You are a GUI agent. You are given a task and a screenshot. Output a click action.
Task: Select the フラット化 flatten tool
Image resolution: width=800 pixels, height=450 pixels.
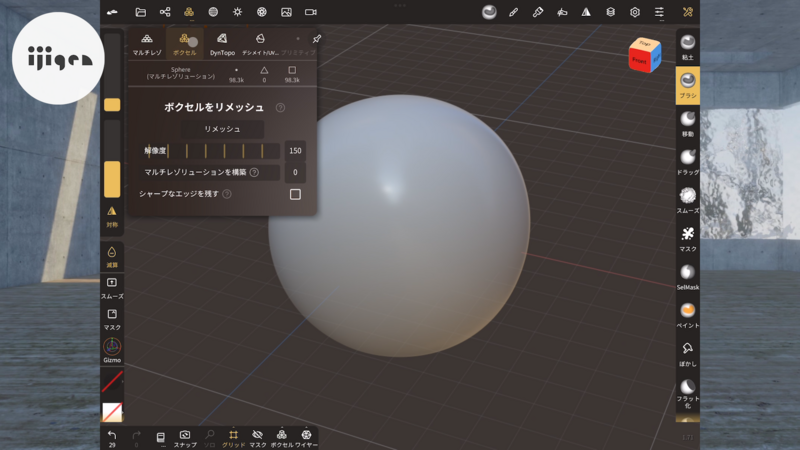pyautogui.click(x=688, y=394)
